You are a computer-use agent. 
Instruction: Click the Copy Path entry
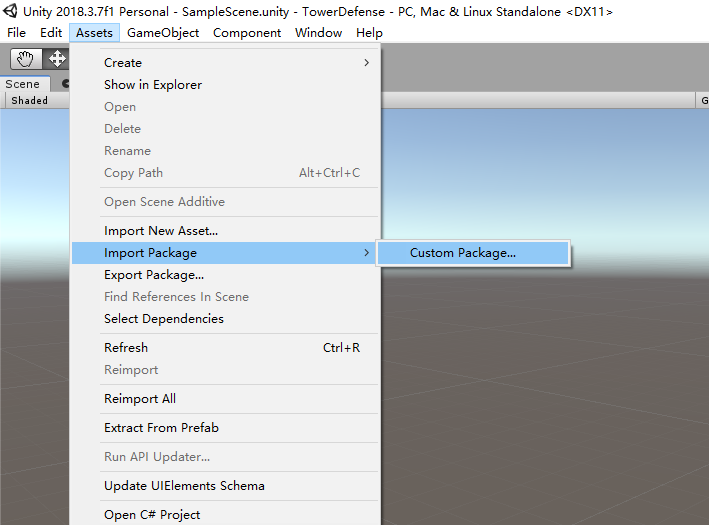(225, 173)
